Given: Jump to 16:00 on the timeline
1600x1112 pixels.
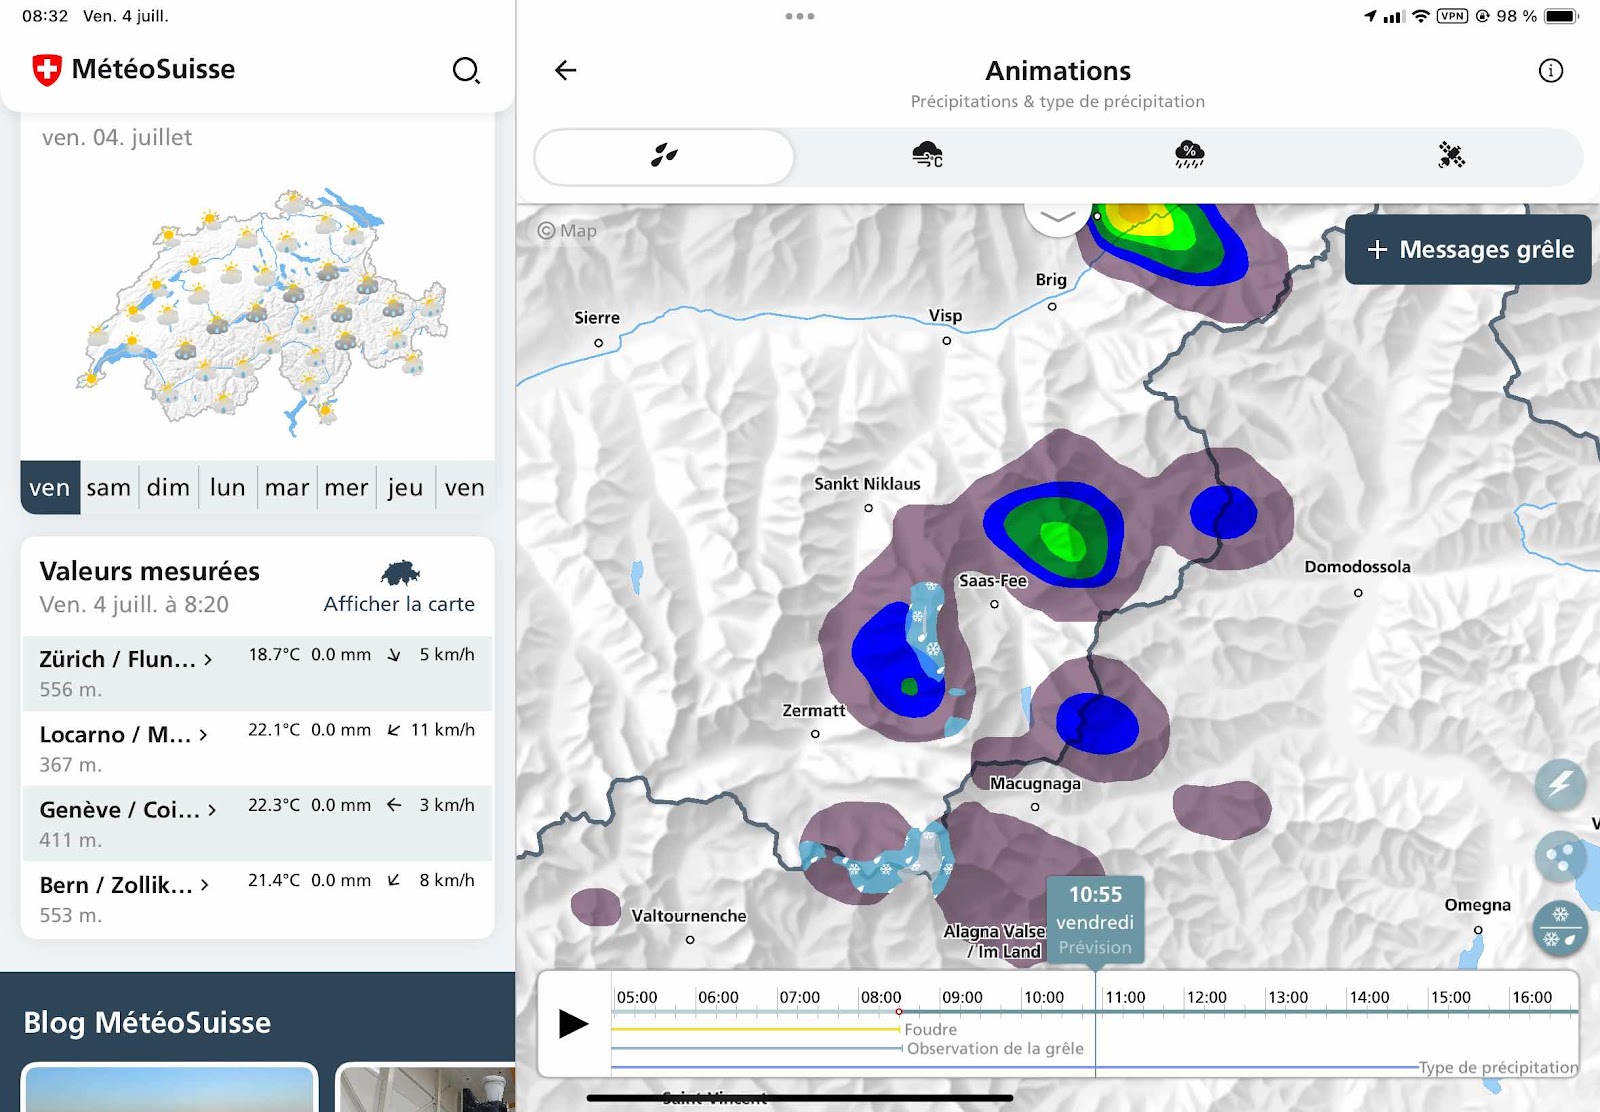Looking at the screenshot, I should click(1532, 997).
